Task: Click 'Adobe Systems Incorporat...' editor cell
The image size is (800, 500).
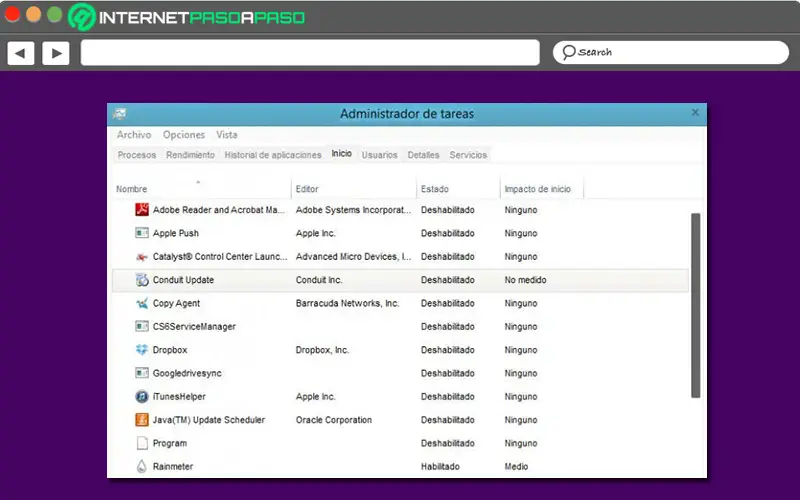Action: 353,210
